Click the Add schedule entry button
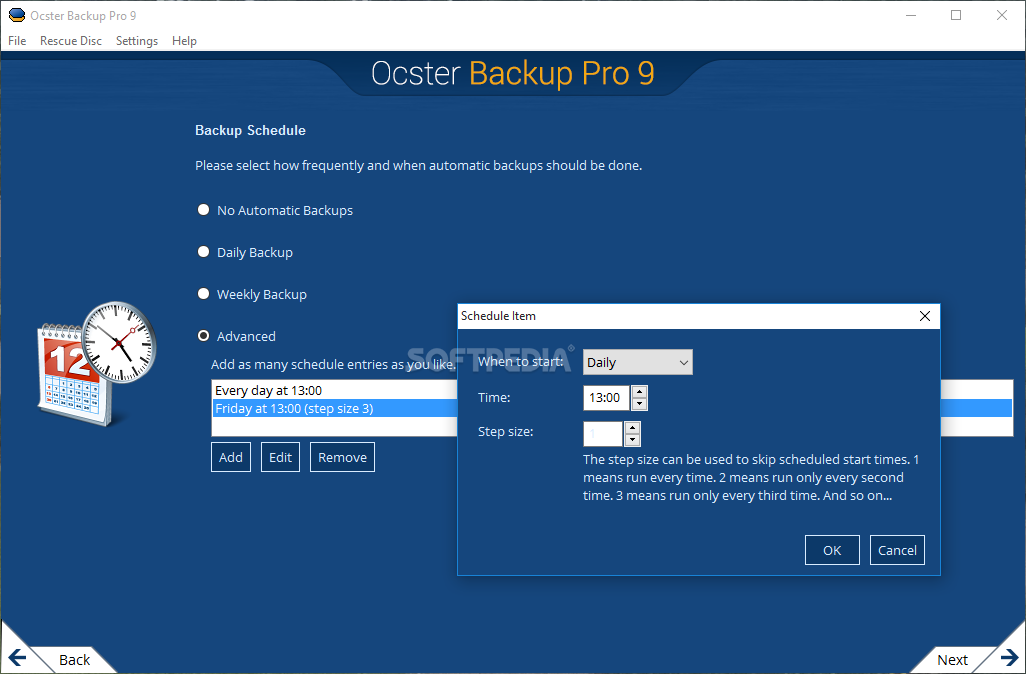 tap(231, 457)
